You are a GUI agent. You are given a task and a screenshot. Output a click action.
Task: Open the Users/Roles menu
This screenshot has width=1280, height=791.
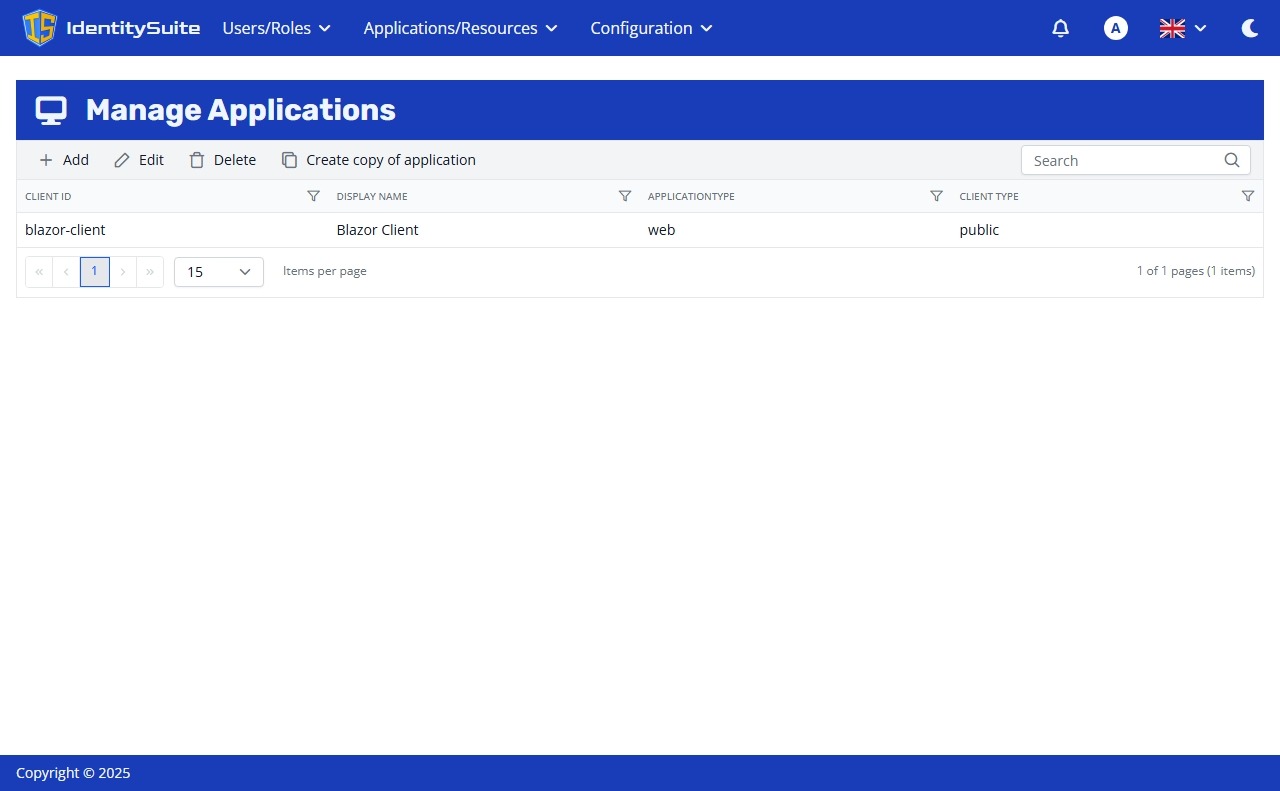click(276, 28)
